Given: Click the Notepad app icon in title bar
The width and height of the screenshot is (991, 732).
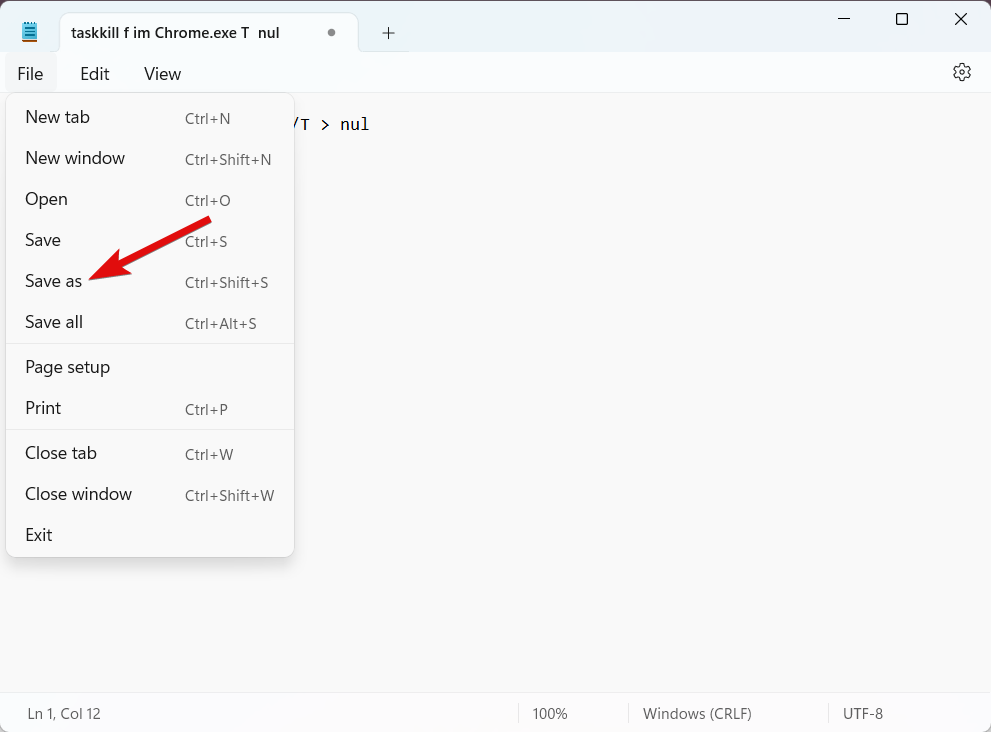Looking at the screenshot, I should 30,32.
